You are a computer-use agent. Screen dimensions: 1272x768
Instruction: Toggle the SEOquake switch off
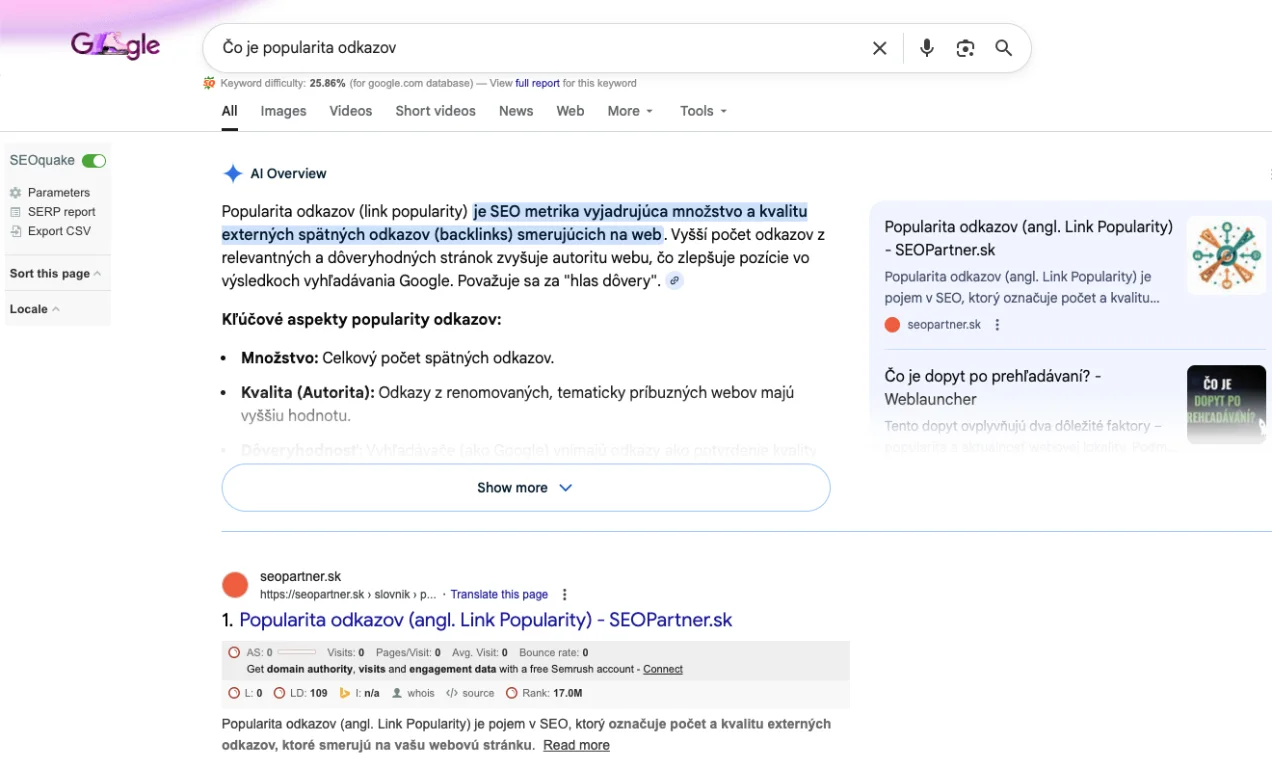(x=94, y=161)
